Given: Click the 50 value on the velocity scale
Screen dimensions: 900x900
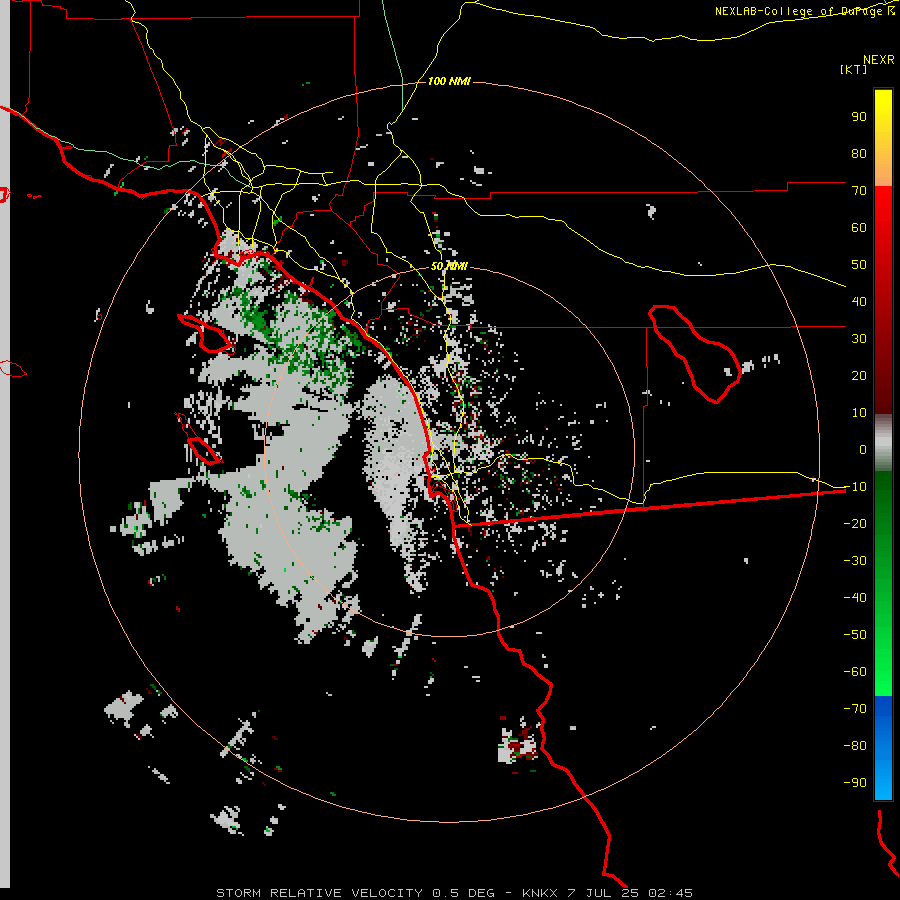Looking at the screenshot, I should [859, 265].
